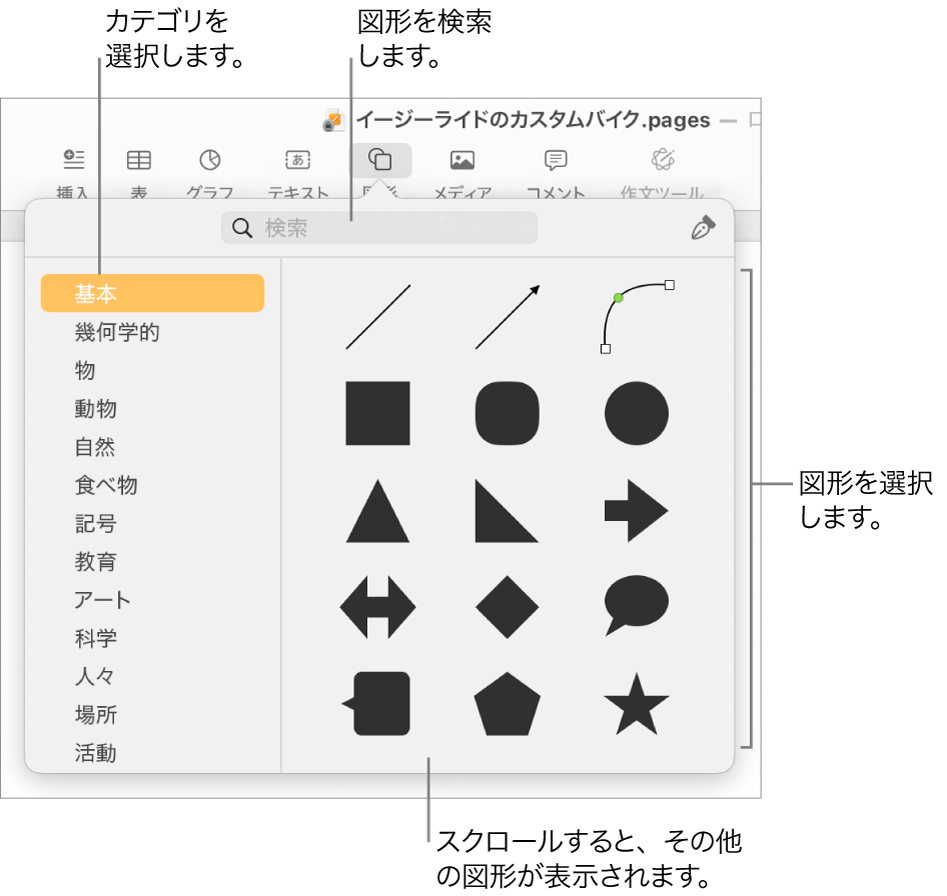Open the 挿入 (Insert) menu icon

tap(74, 160)
